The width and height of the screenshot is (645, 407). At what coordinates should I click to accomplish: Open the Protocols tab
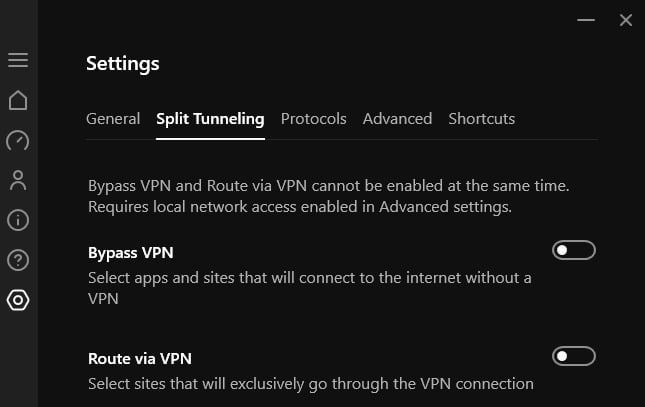313,119
